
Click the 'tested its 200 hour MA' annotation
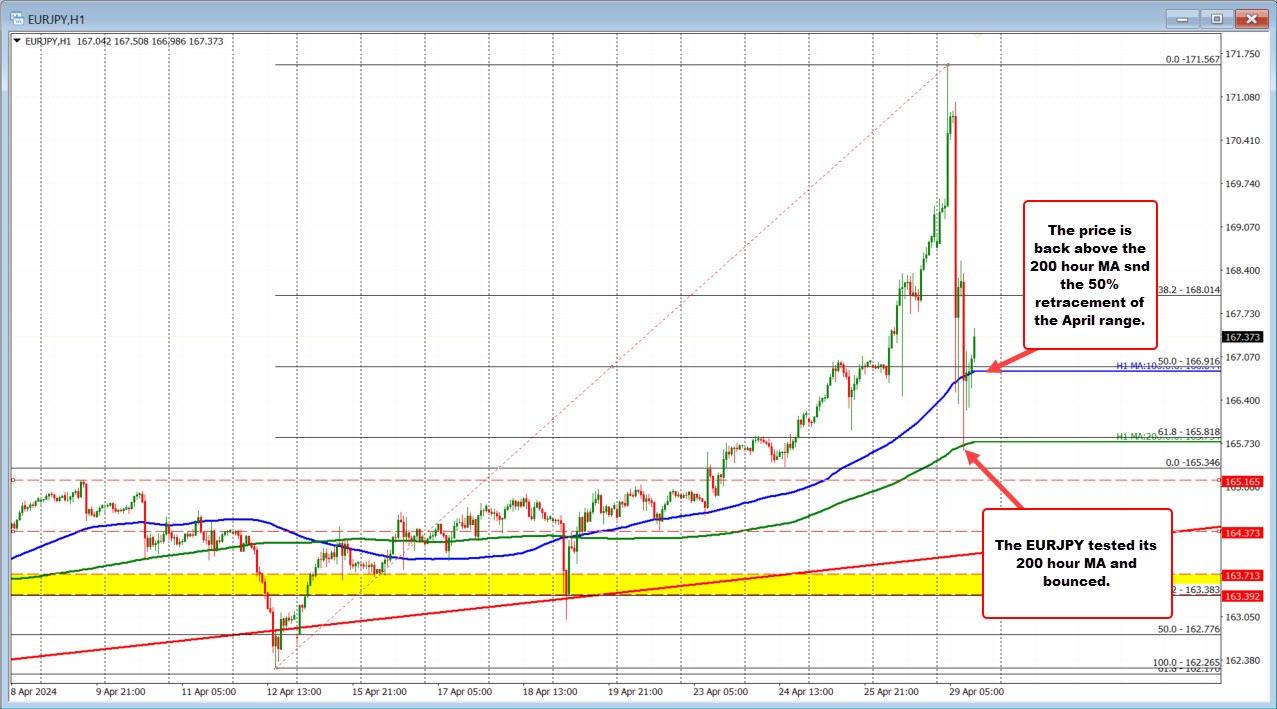1076,563
